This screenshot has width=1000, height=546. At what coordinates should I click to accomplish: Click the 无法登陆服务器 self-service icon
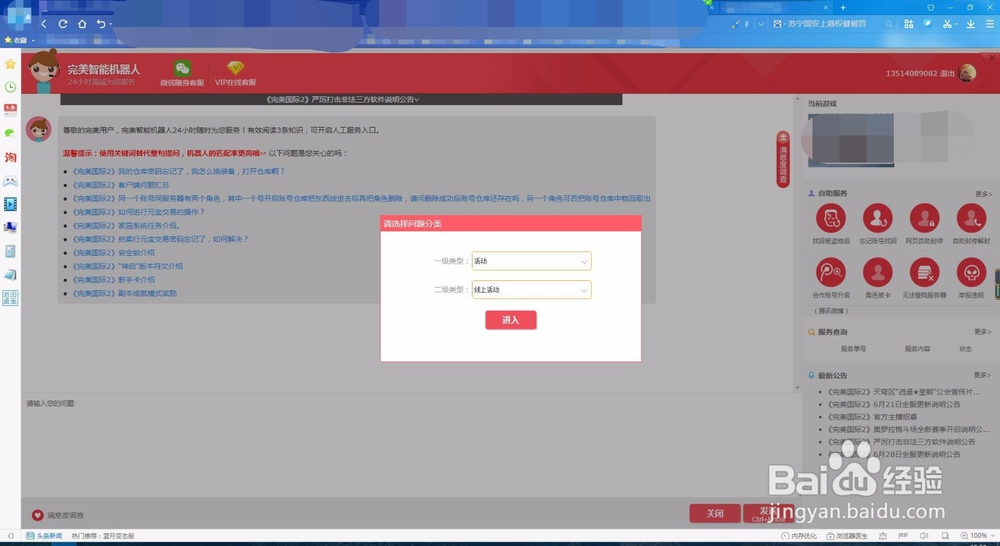click(924, 273)
